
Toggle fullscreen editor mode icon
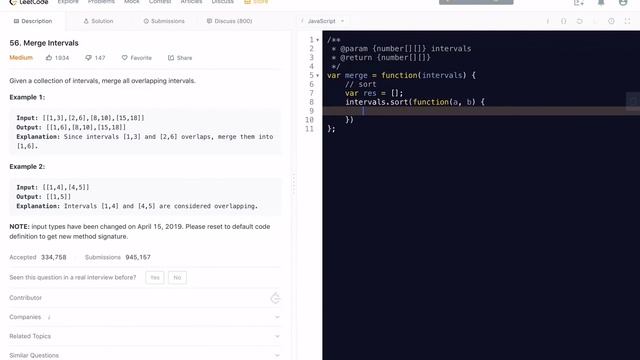[x=627, y=21]
